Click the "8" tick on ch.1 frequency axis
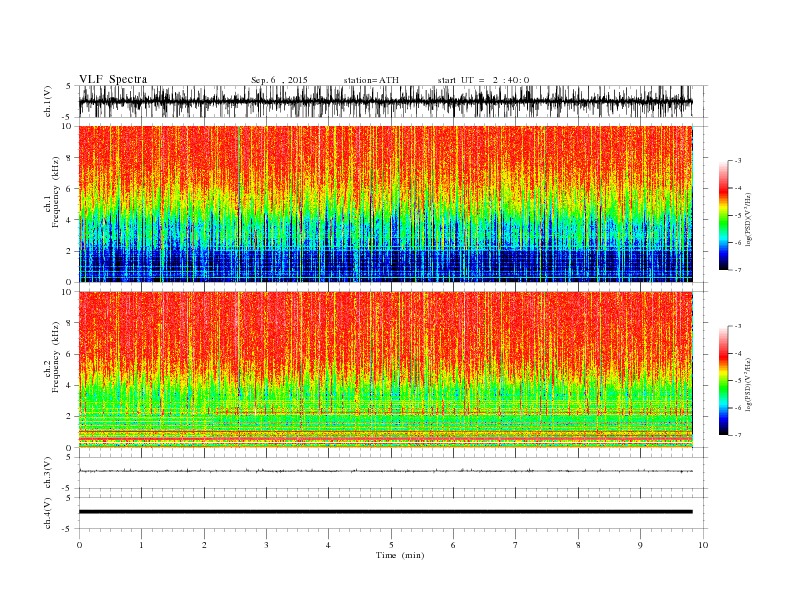Image resolution: width=792 pixels, height=612 pixels. coord(70,158)
